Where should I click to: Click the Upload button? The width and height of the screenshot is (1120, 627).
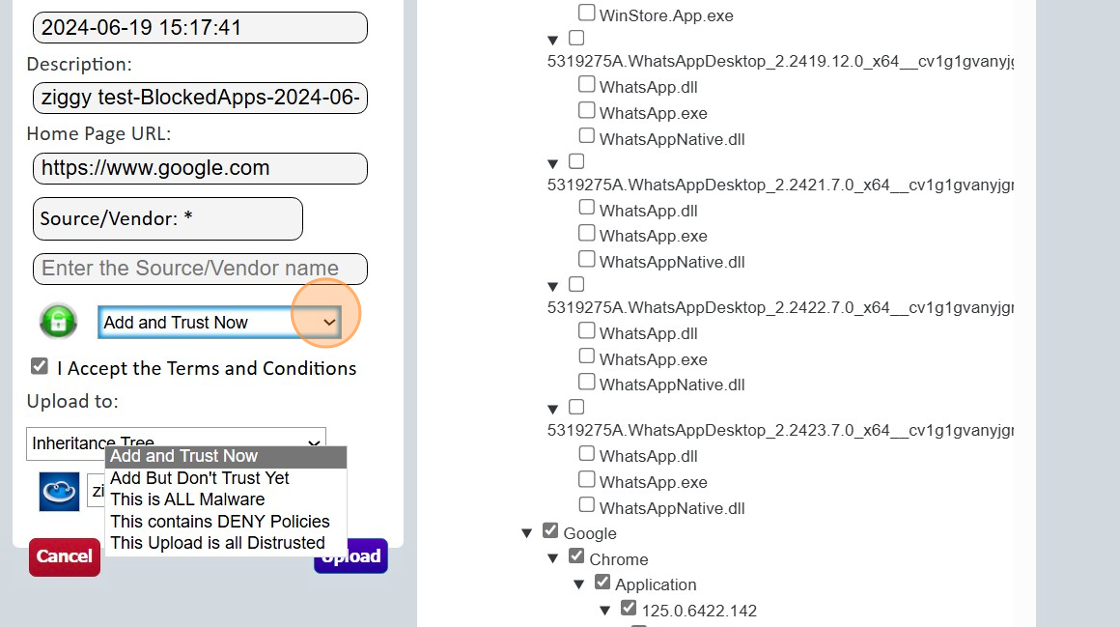[x=350, y=556]
